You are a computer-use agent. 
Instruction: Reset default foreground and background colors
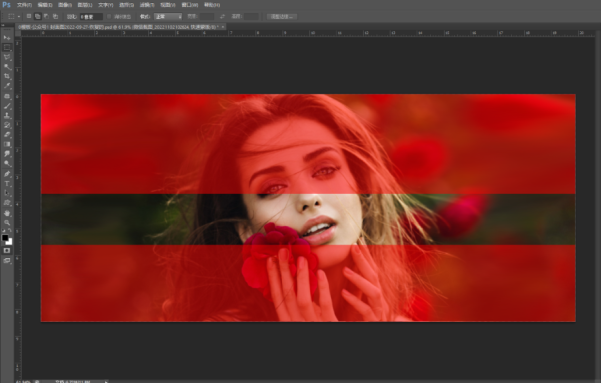click(4, 230)
